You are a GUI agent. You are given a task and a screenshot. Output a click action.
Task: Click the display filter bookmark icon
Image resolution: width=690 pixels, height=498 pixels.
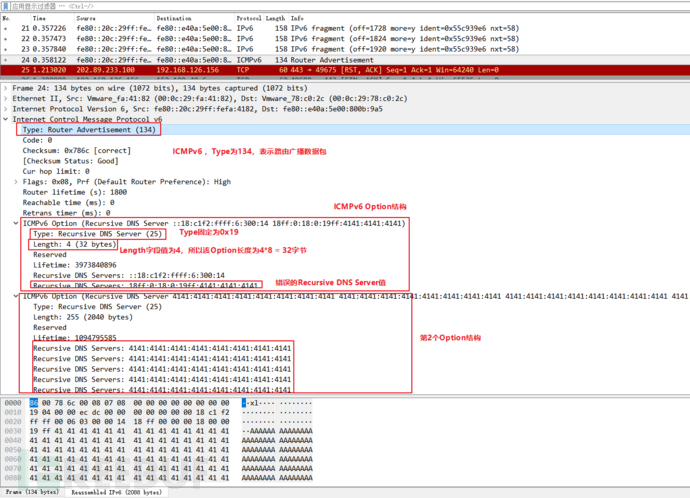[6, 6]
